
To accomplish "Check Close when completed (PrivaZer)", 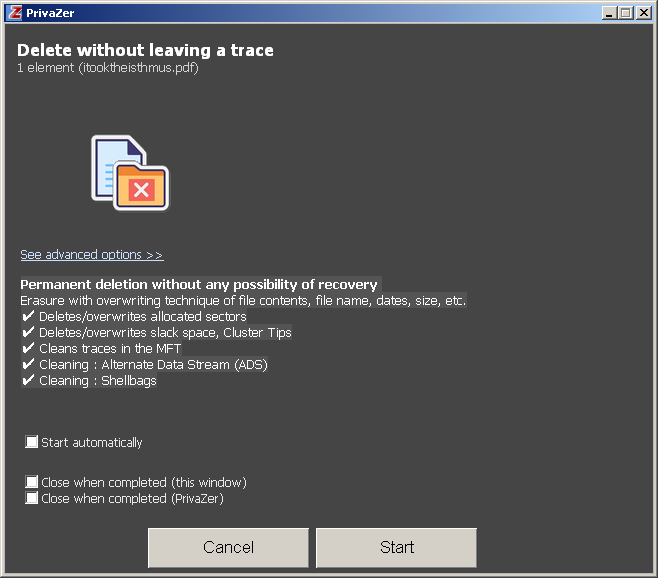I will pos(31,498).
